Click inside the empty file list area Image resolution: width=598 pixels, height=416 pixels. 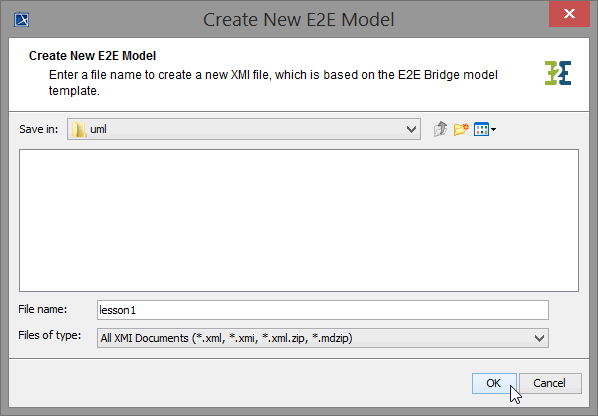pyautogui.click(x=299, y=220)
